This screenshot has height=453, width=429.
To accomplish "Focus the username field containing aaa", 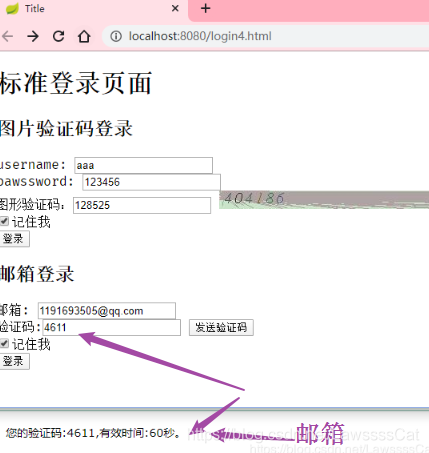I will (x=143, y=165).
